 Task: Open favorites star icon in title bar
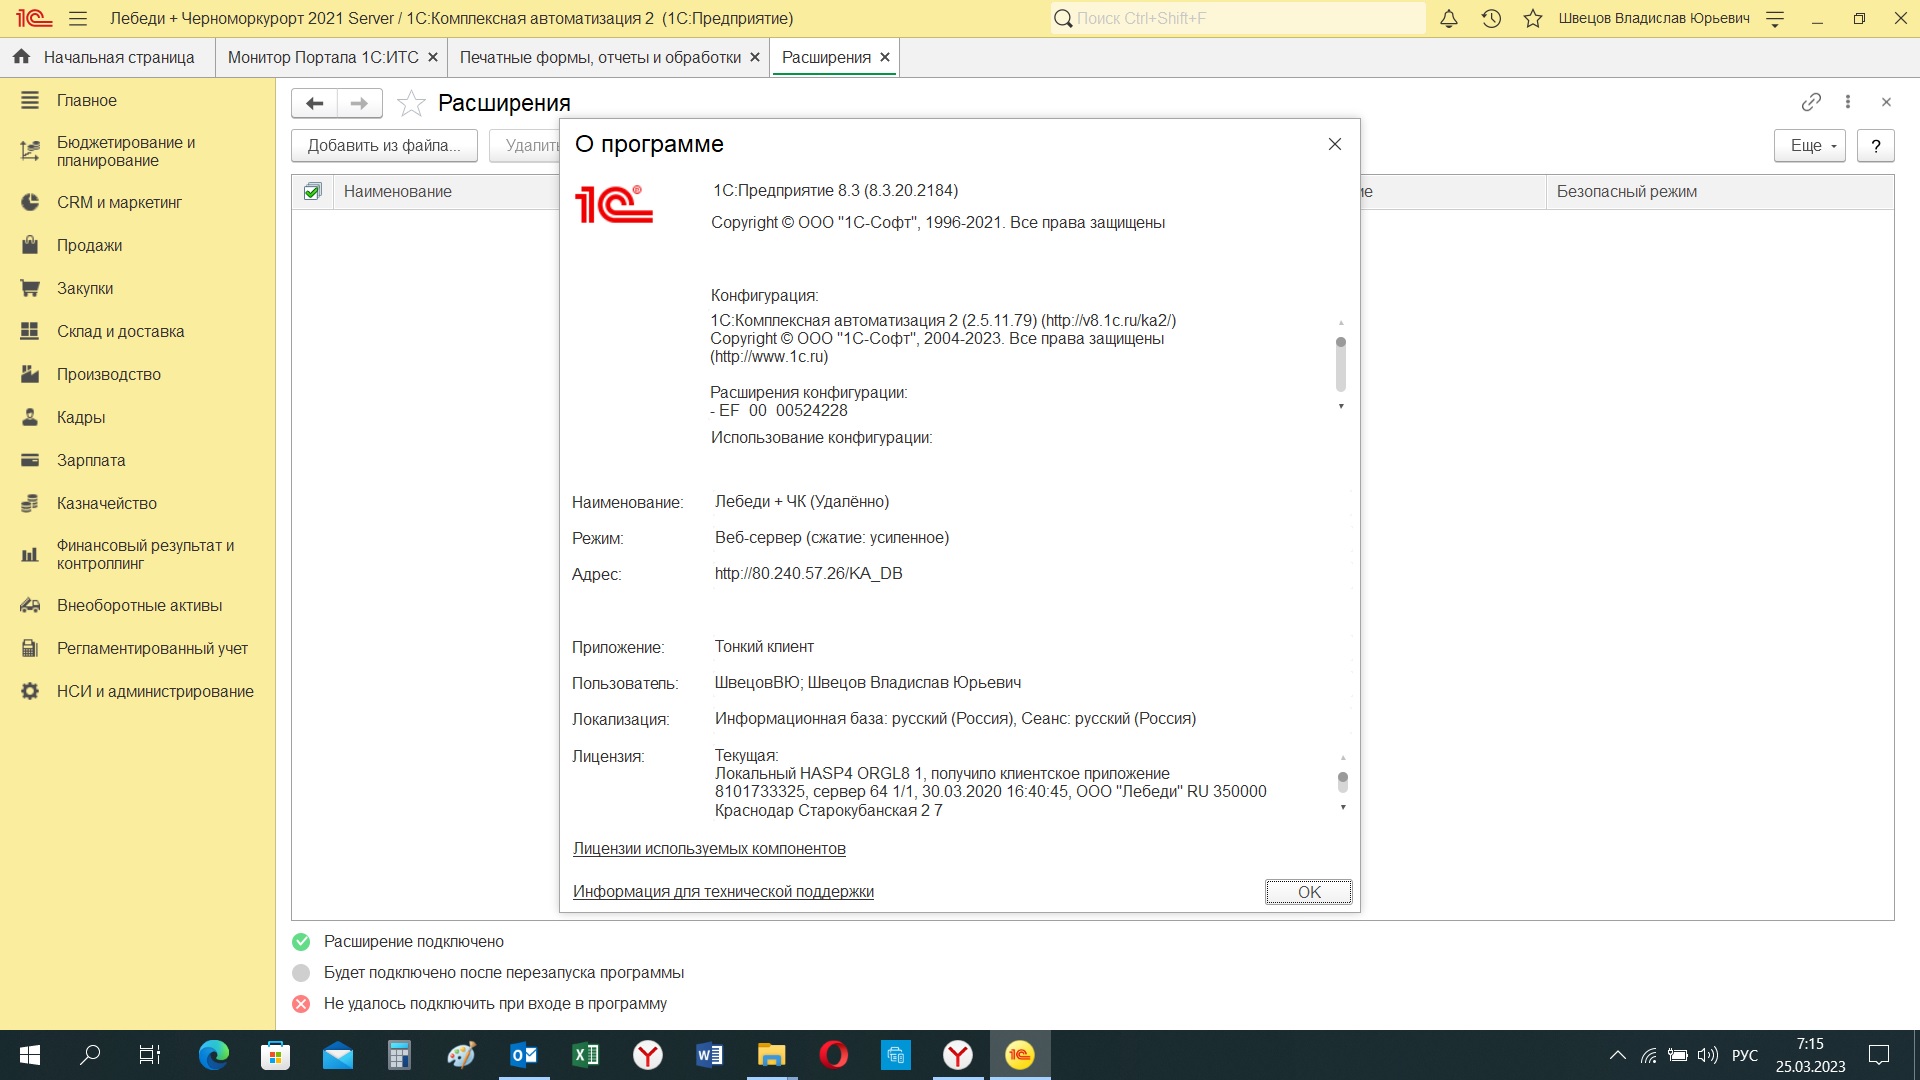(x=1533, y=18)
